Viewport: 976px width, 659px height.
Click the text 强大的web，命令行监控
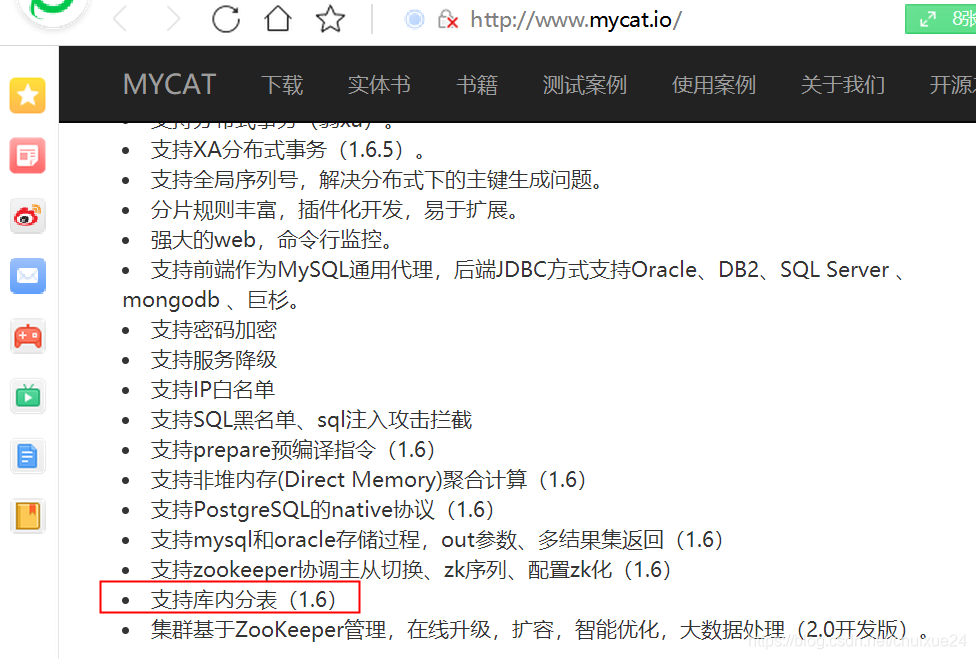pyautogui.click(x=272, y=240)
